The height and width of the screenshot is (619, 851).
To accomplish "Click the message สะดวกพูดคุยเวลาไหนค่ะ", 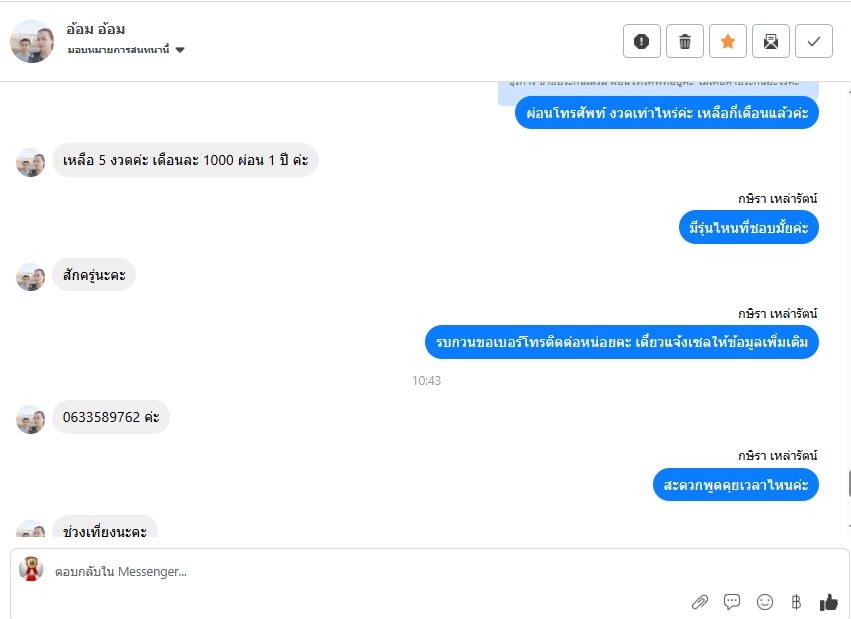I will (735, 484).
